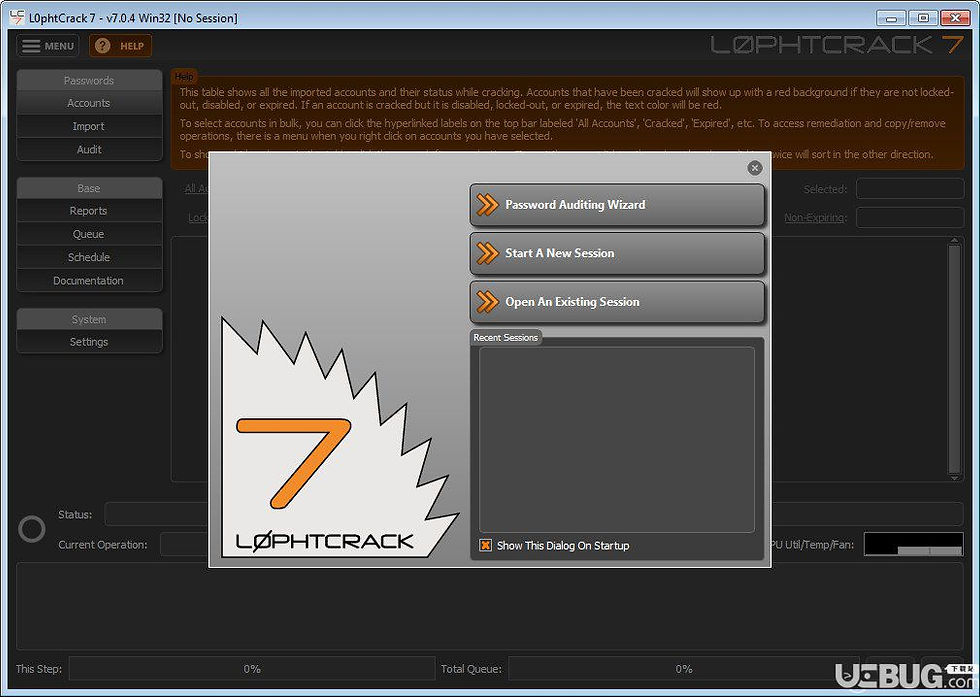Click the Base section header

89,188
